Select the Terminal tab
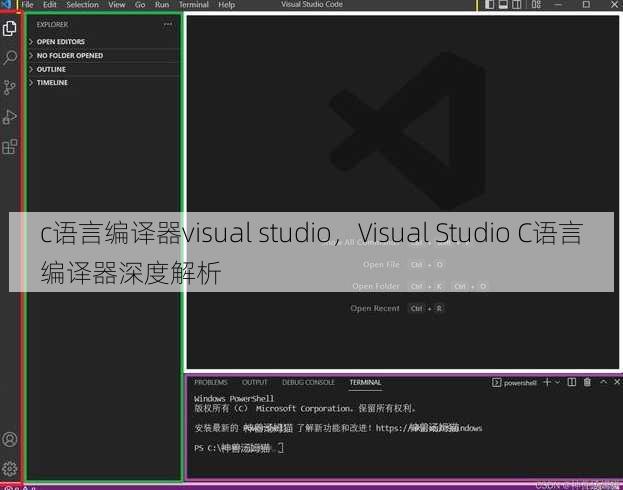The width and height of the screenshot is (623, 490). (x=365, y=382)
